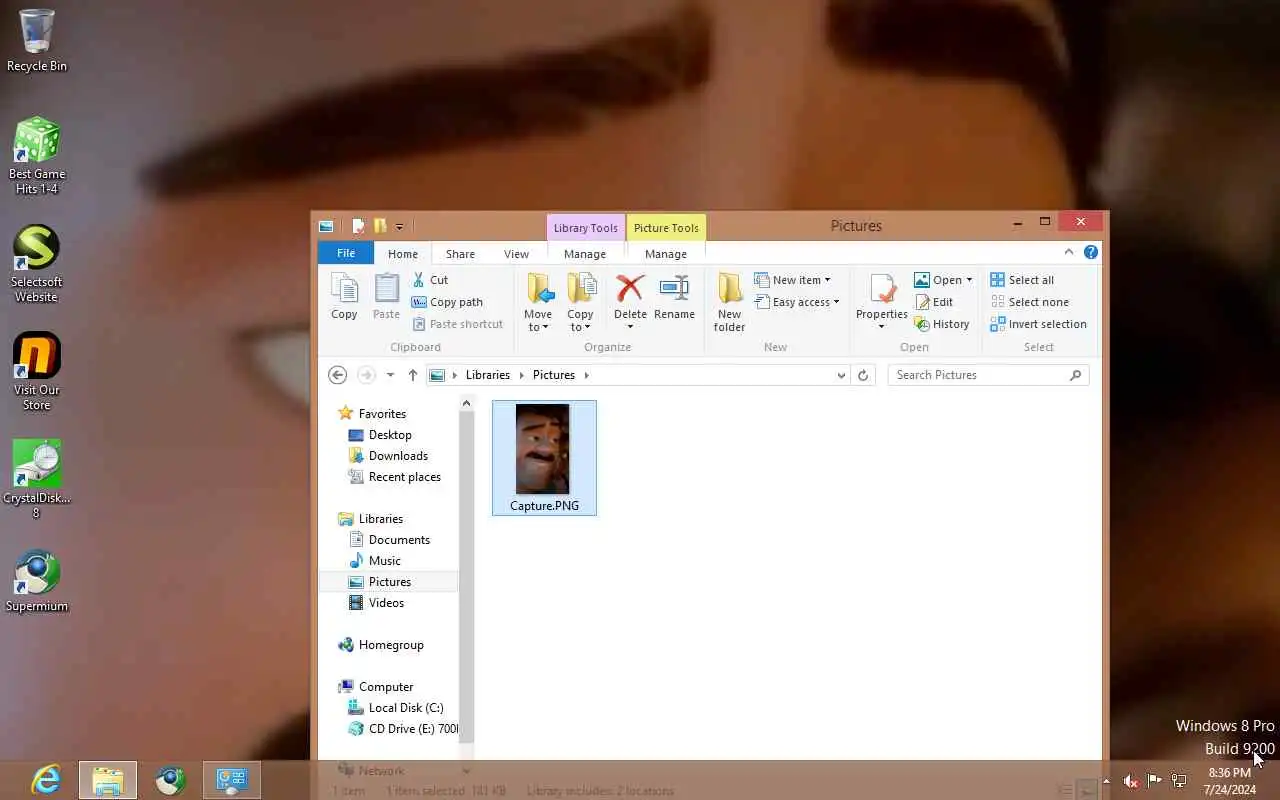Open file History from the ribbon
The width and height of the screenshot is (1280, 800).
tap(941, 324)
